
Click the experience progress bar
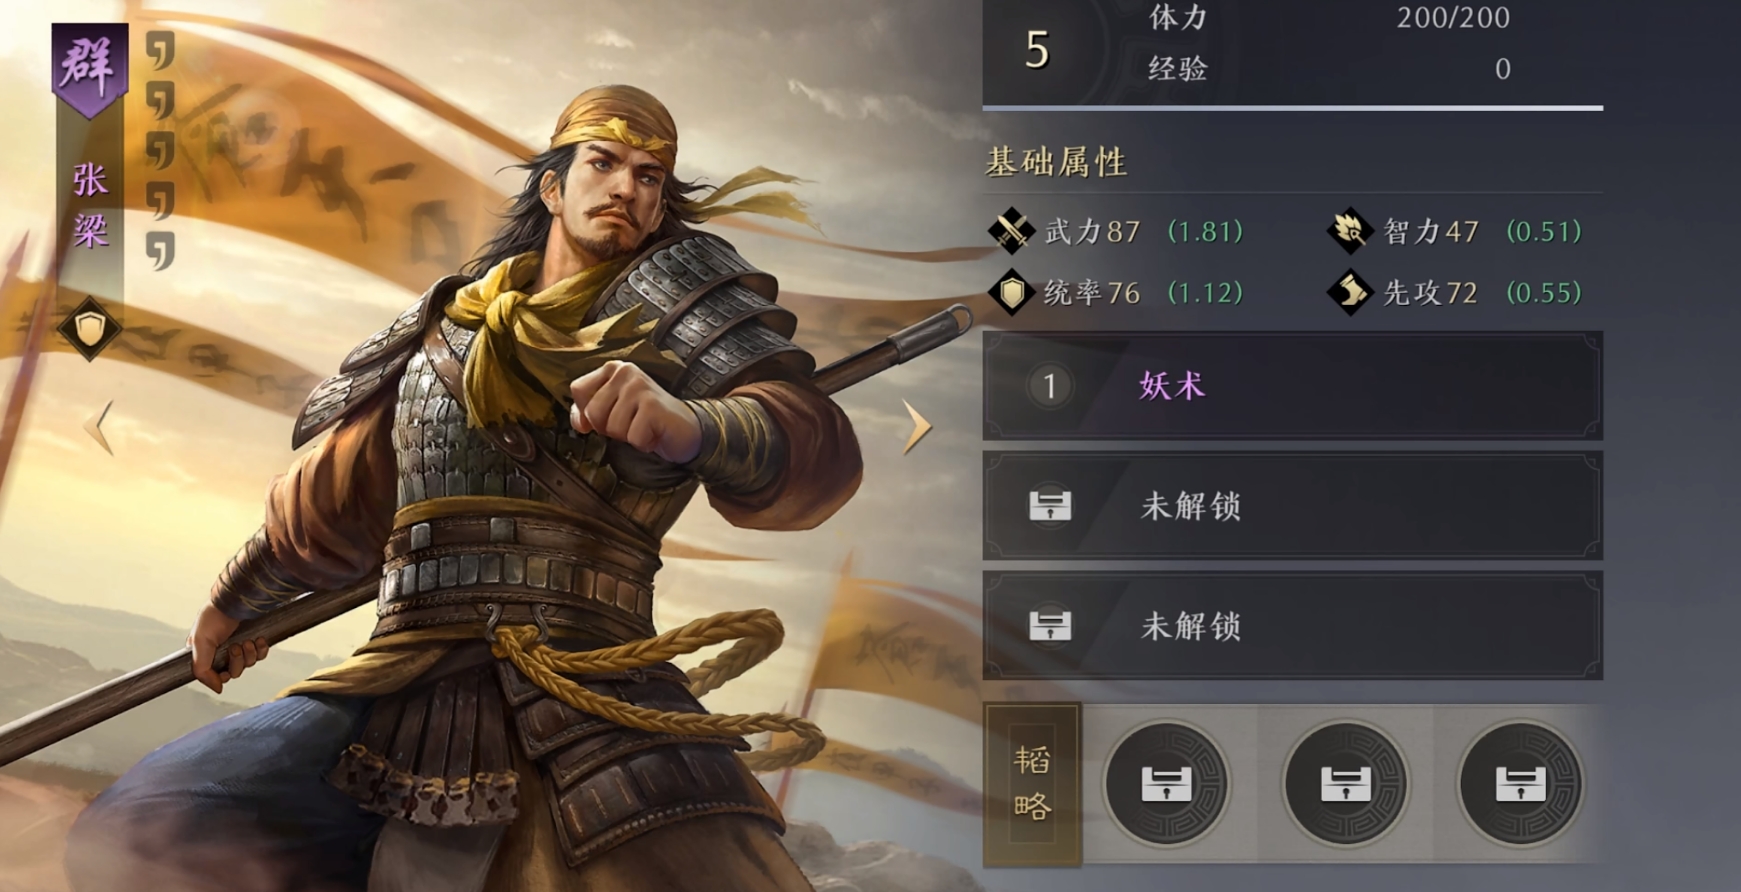1293,107
